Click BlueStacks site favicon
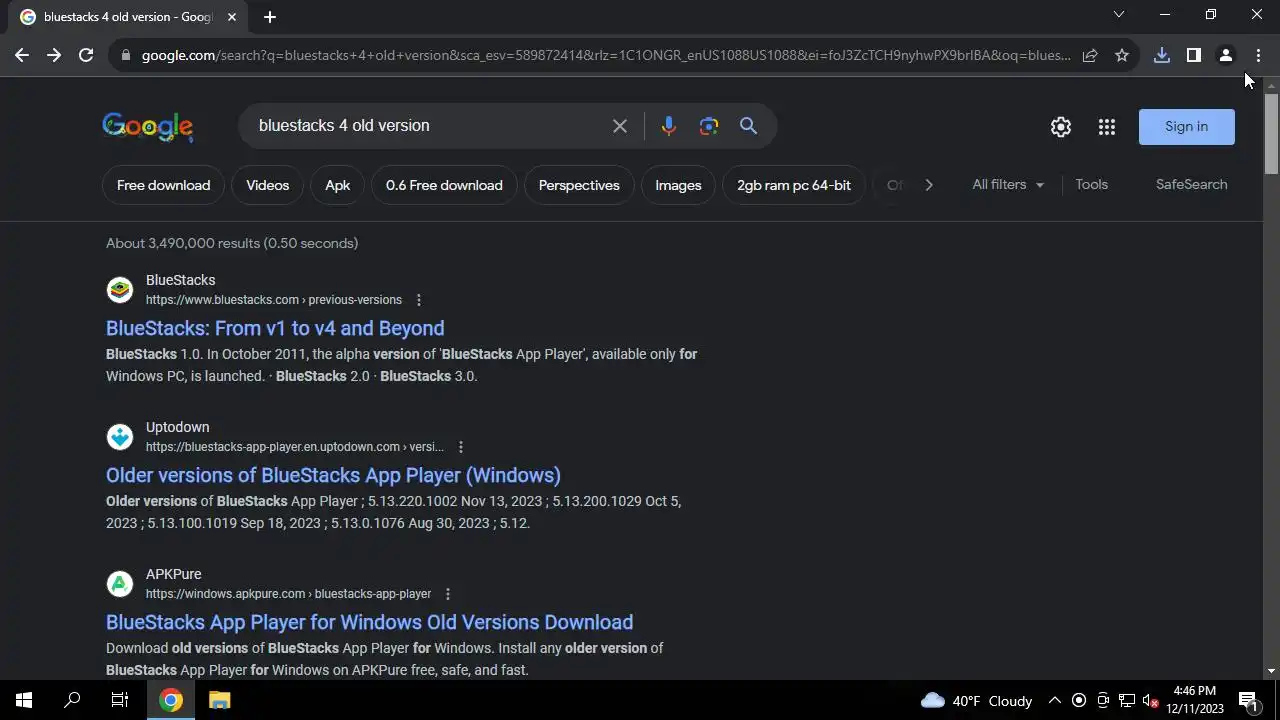This screenshot has height=720, width=1280. coord(120,290)
